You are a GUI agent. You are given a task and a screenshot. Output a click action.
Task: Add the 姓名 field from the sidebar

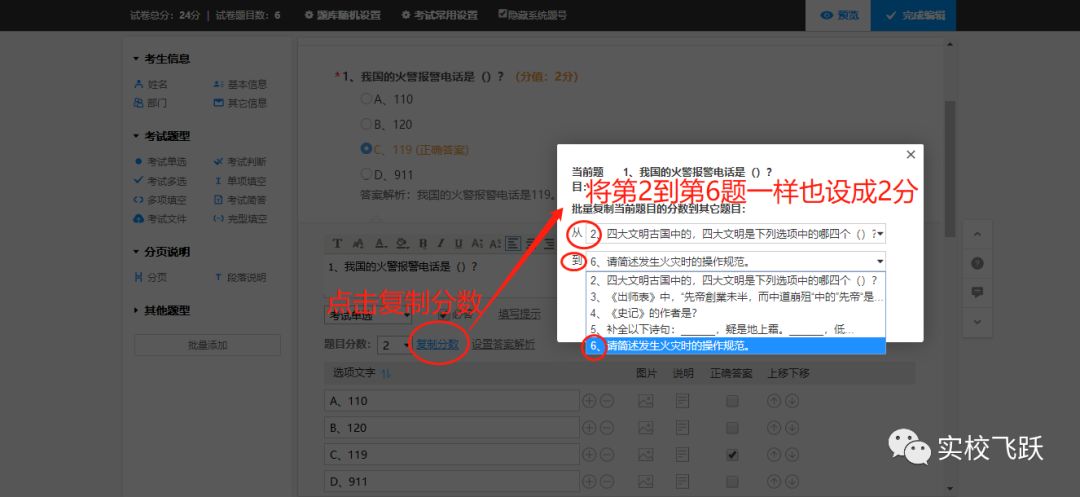(151, 85)
